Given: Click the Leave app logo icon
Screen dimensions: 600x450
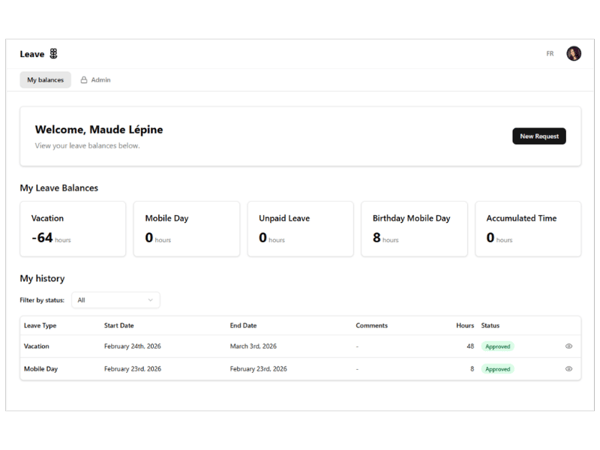Looking at the screenshot, I should tap(54, 54).
